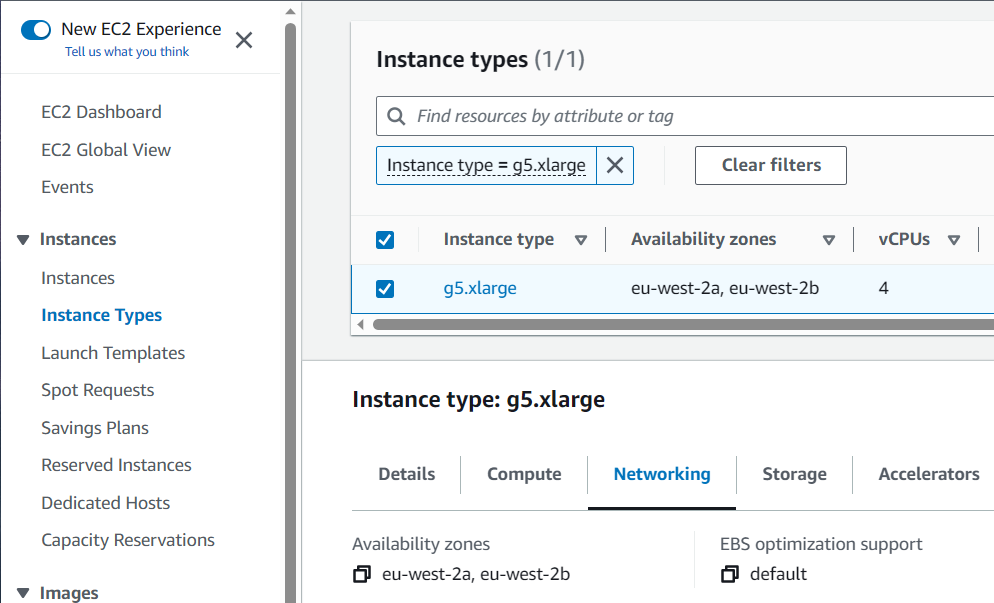Screen dimensions: 994x603
Task: Open Reserved Instances page
Action: click(x=116, y=465)
